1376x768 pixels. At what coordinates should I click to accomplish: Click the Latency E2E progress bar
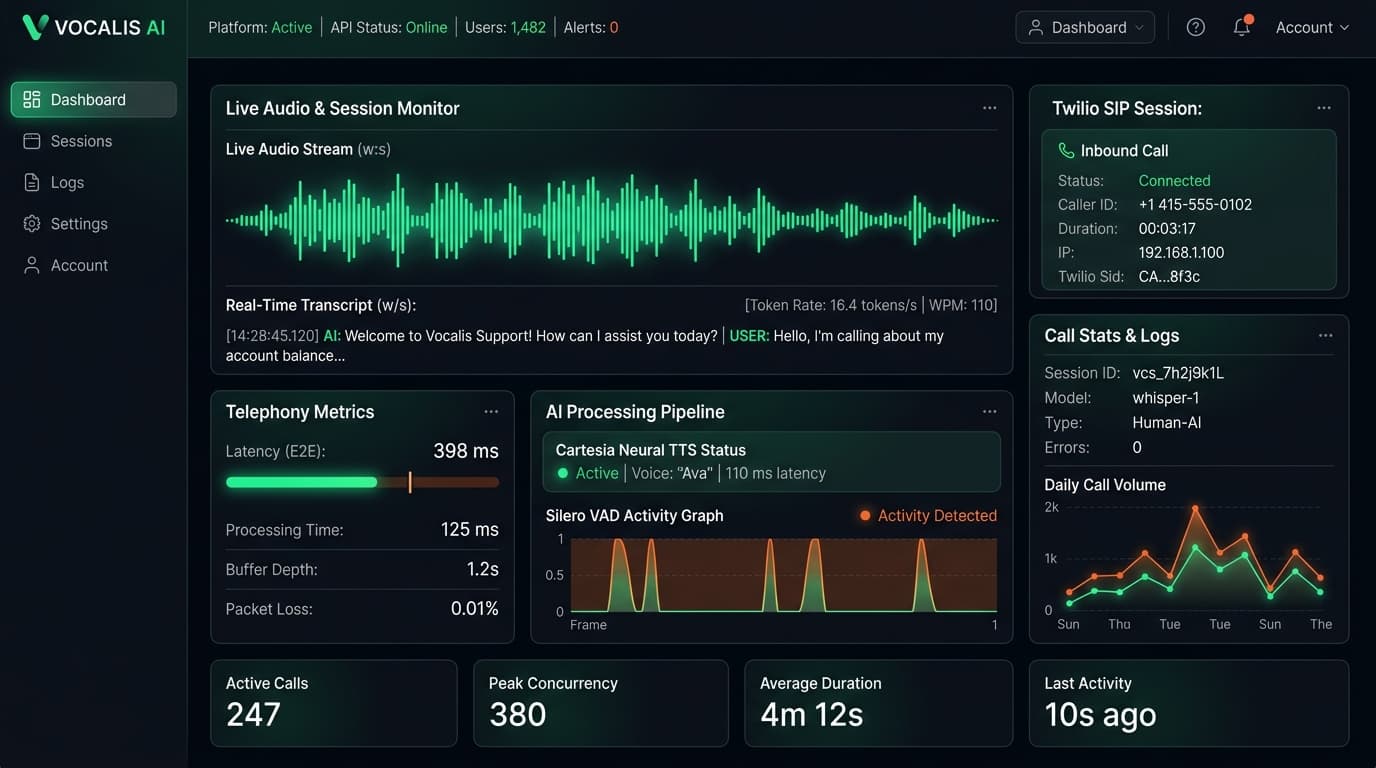362,482
